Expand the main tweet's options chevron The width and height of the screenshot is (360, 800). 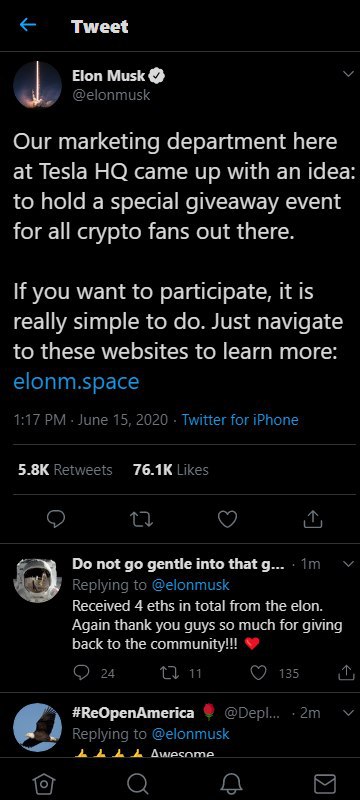tap(349, 74)
